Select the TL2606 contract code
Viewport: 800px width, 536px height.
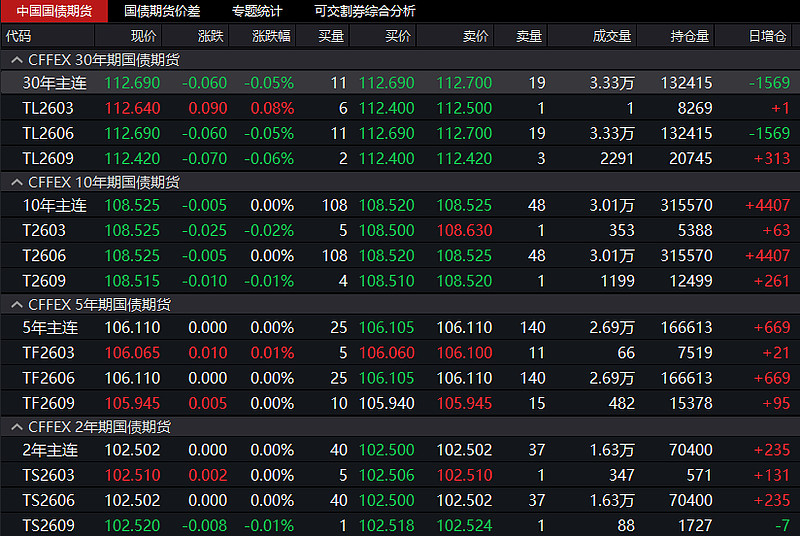pos(48,134)
